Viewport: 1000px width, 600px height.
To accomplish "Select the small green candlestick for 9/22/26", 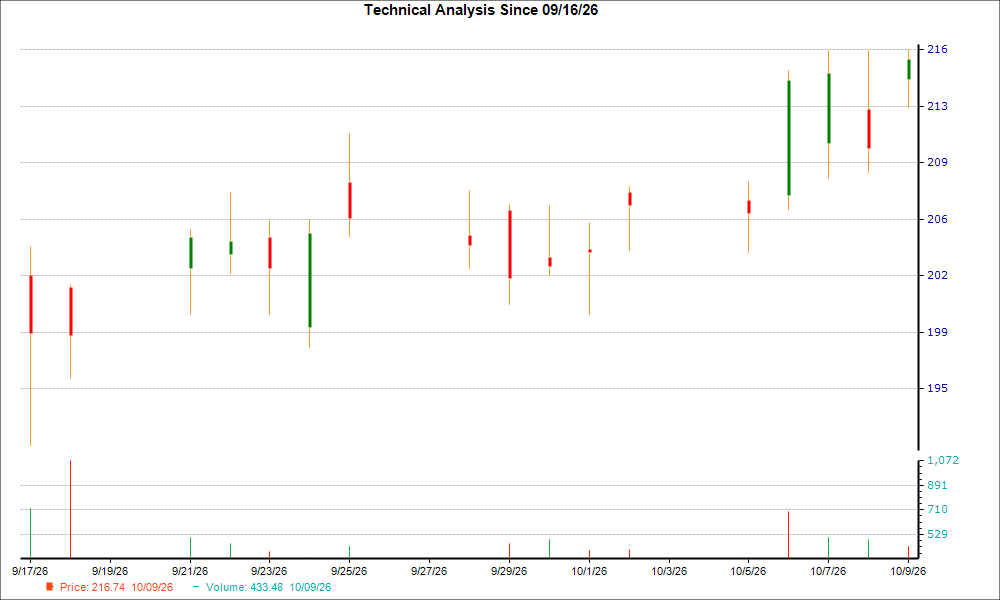I will 231,248.
